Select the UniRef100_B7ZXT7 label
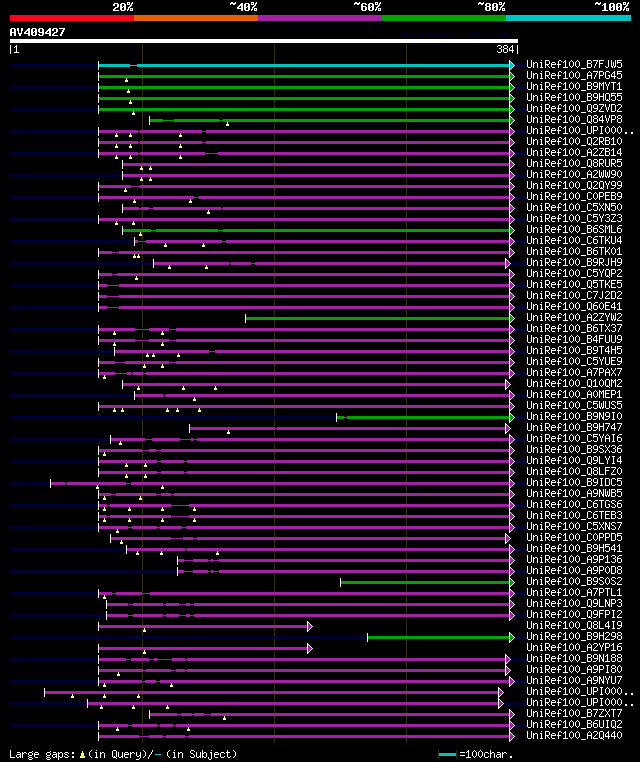This screenshot has width=640, height=762. [574, 713]
